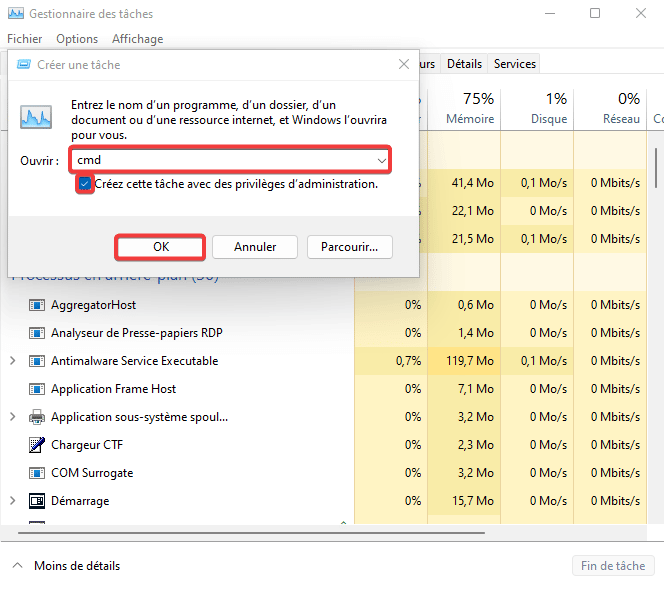Select the Démarrage row

tap(324, 501)
